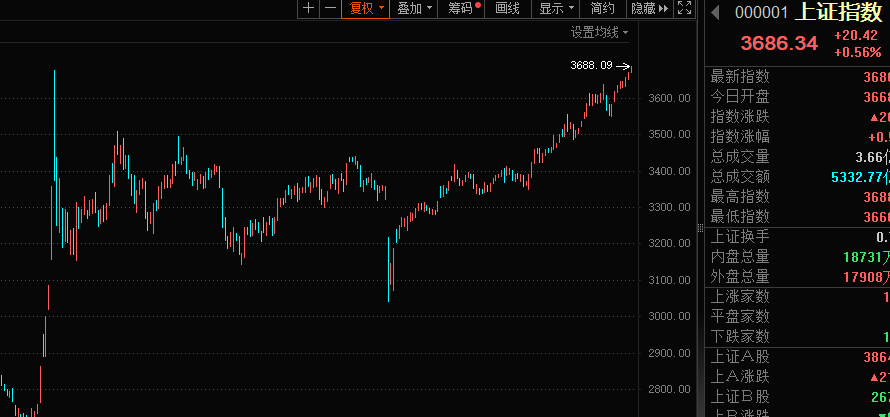The image size is (890, 417).
Task: Zoom out the chart with the minus icon
Action: (x=330, y=8)
